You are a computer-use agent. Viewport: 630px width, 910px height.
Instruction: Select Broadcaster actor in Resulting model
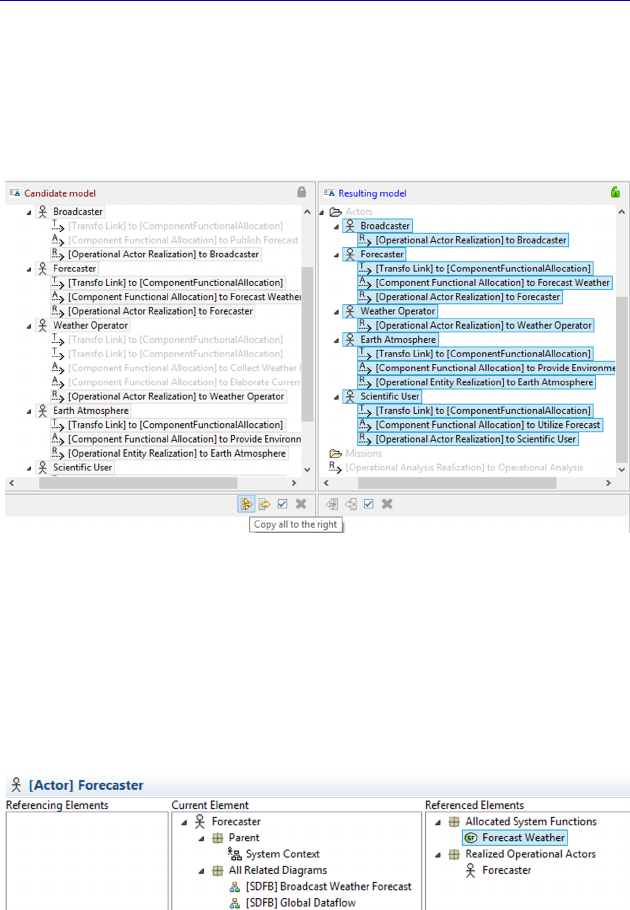385,226
